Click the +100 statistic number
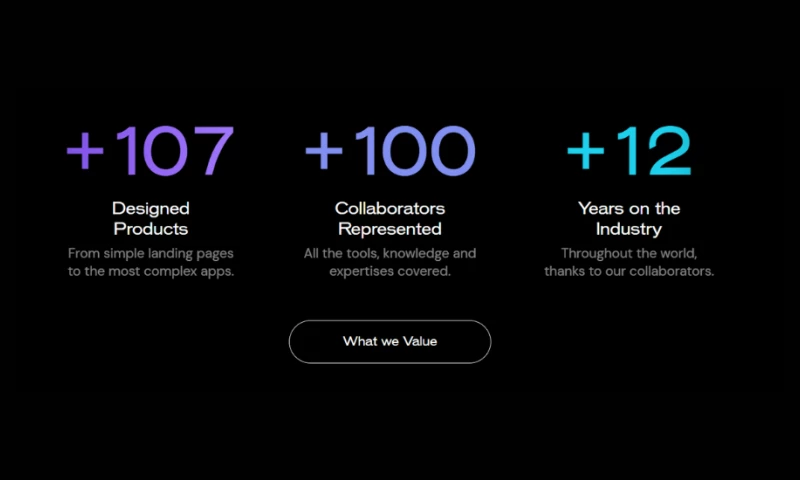800x480 pixels. pyautogui.click(x=390, y=151)
